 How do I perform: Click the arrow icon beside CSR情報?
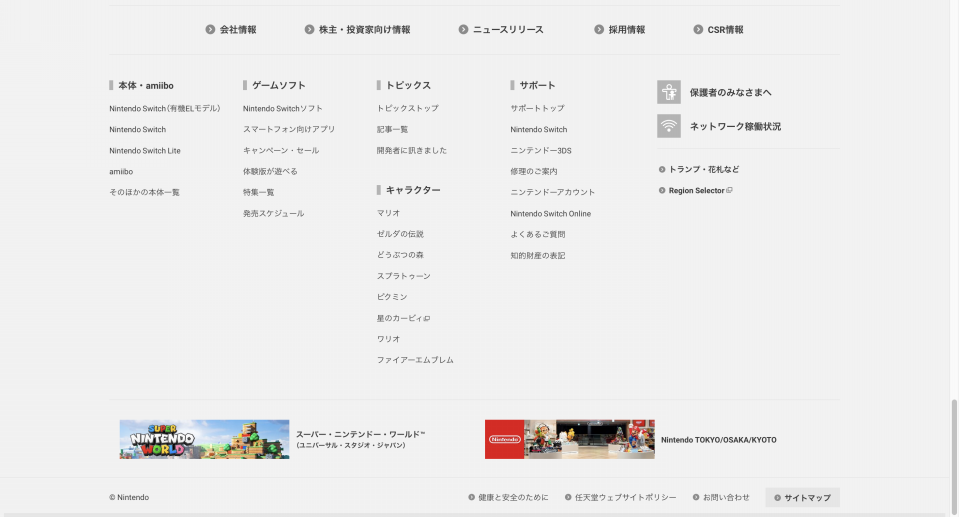pyautogui.click(x=698, y=29)
